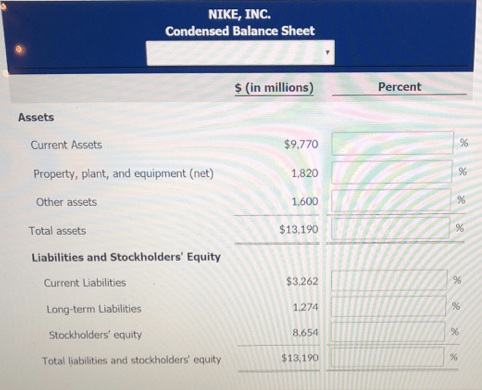Select the Current Assets percent field

tap(392, 143)
